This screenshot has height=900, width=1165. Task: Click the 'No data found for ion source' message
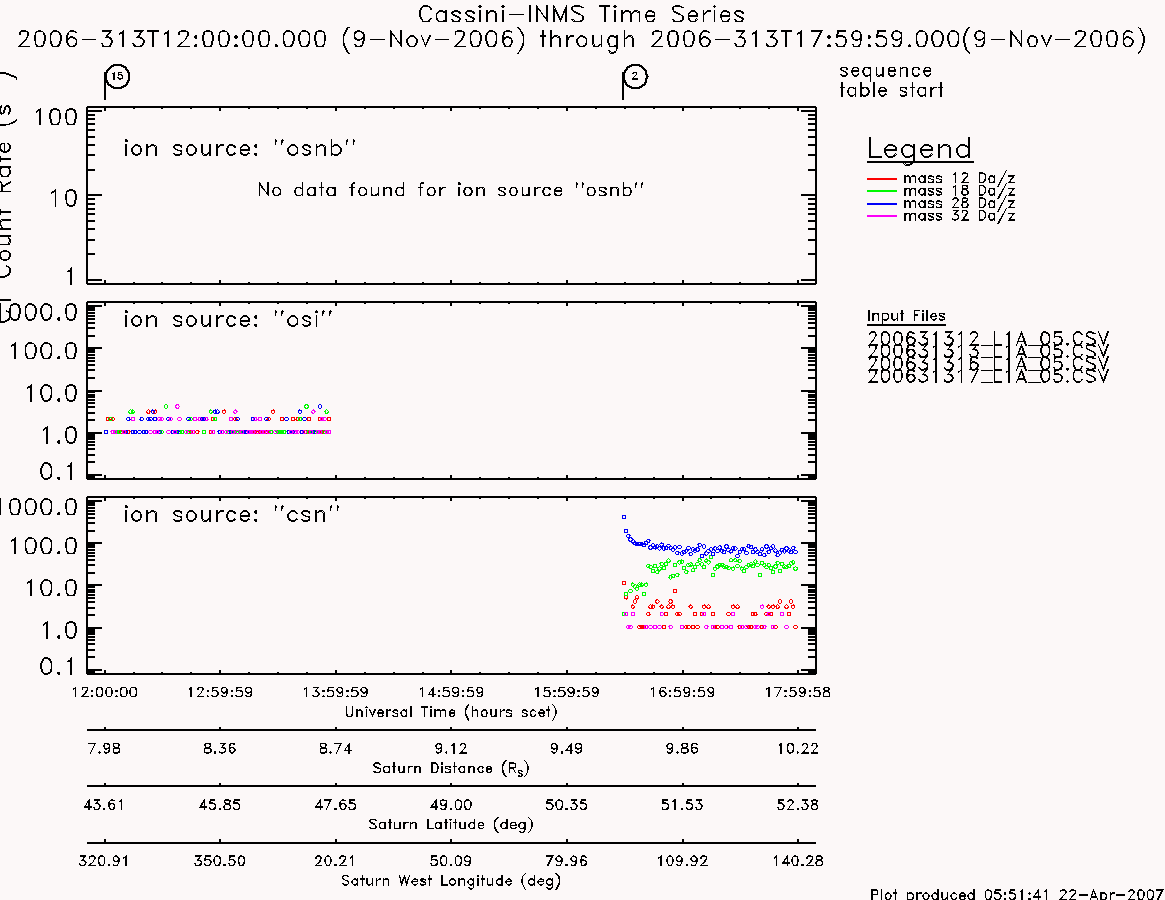[x=450, y=190]
